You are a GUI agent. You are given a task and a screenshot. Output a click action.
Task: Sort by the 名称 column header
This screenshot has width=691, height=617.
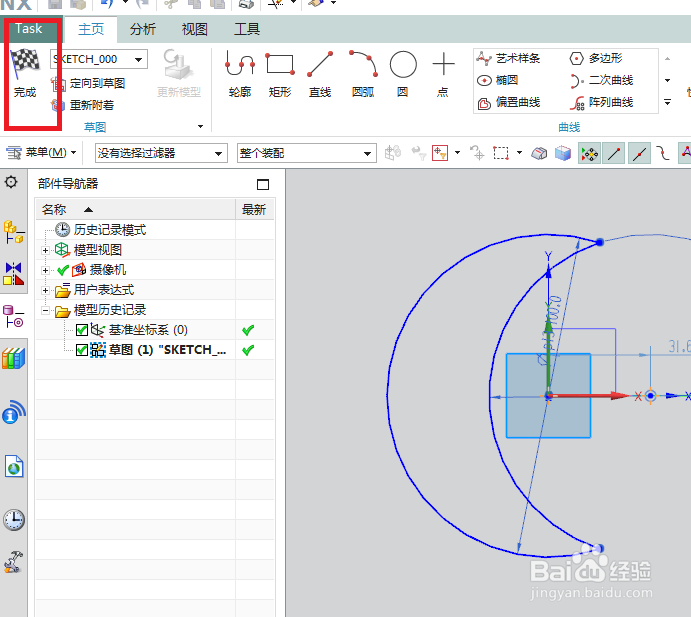pyautogui.click(x=136, y=209)
